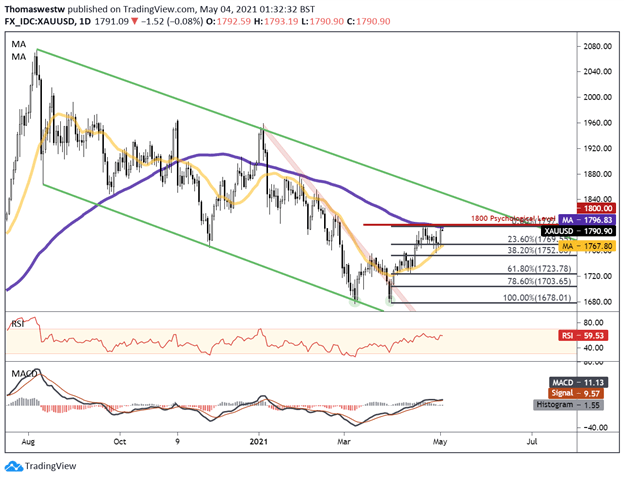The height and width of the screenshot is (479, 624).
Task: Click the Mar date axis label
Action: [x=344, y=442]
